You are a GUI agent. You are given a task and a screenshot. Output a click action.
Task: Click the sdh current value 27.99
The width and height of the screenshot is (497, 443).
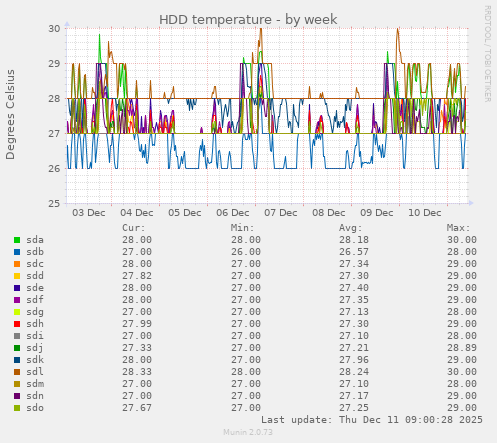(137, 324)
